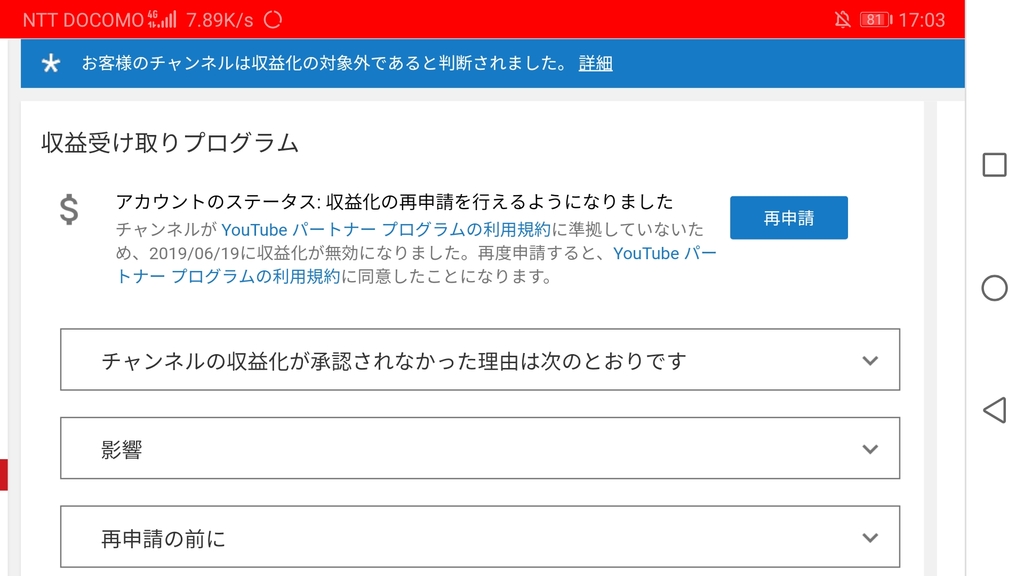The width and height of the screenshot is (1024, 576).
Task: Expand the 再申請の前に section chevron
Action: [x=869, y=538]
